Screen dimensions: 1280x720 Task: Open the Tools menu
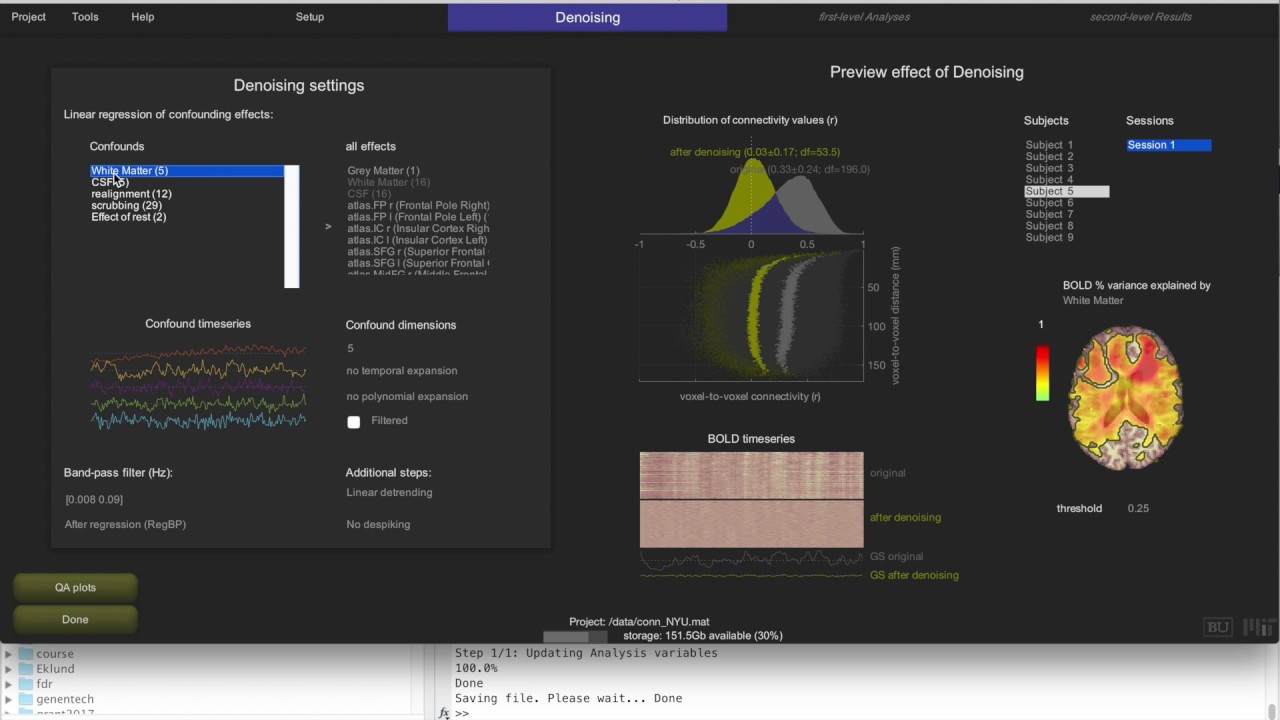85,17
